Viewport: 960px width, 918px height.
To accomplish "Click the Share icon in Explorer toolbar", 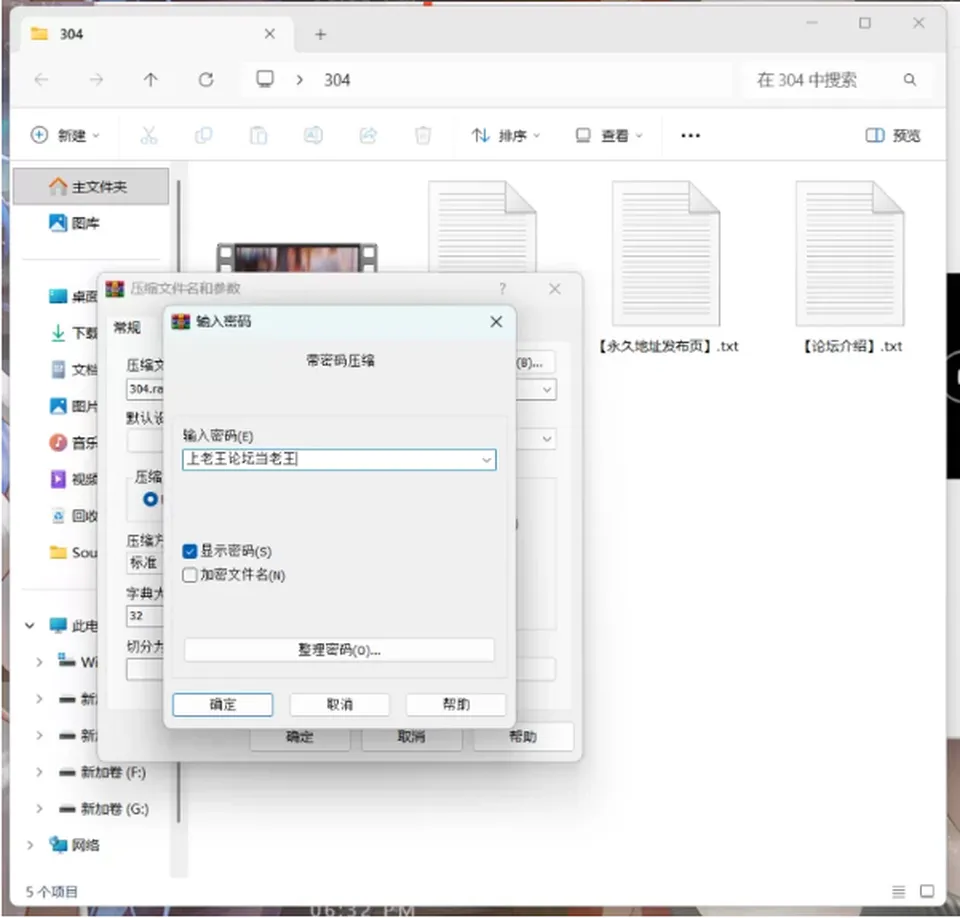I will (368, 135).
